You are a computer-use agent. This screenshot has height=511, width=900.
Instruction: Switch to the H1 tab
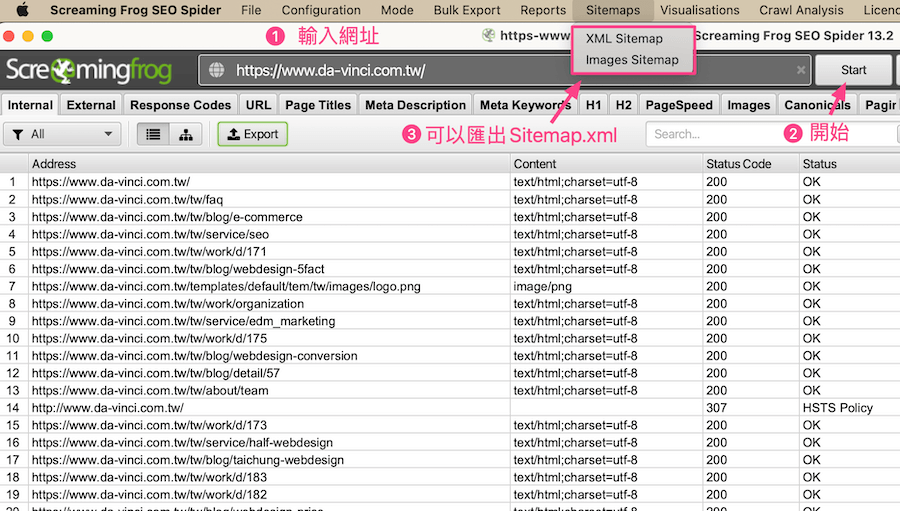593,105
